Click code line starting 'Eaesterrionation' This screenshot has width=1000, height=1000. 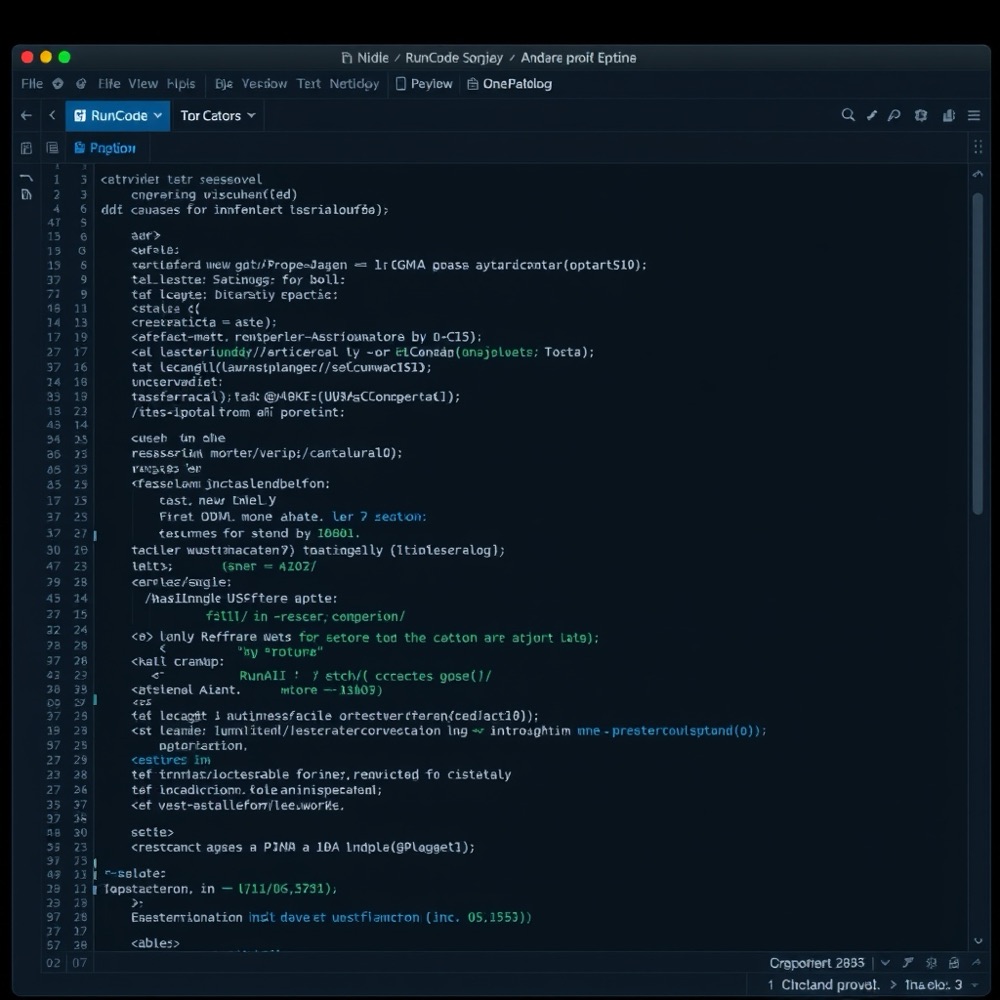coord(331,917)
